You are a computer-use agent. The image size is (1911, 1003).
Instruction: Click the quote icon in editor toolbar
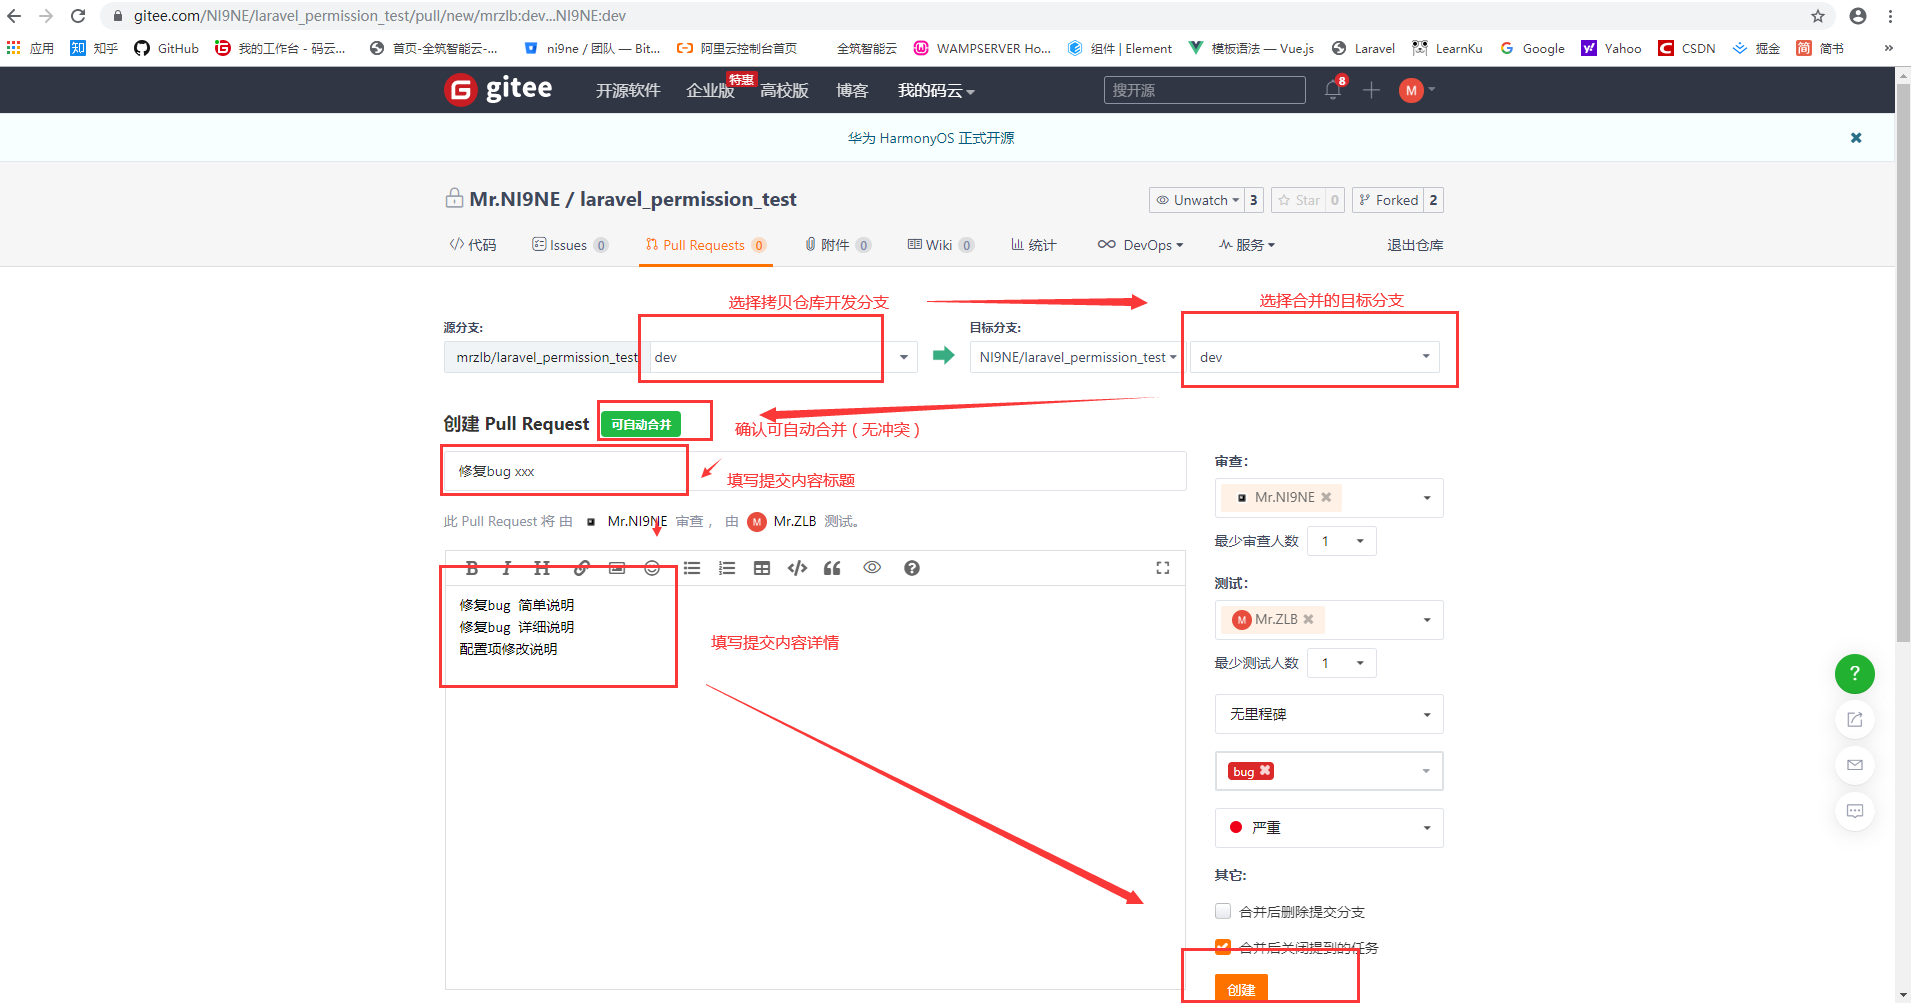pos(832,568)
